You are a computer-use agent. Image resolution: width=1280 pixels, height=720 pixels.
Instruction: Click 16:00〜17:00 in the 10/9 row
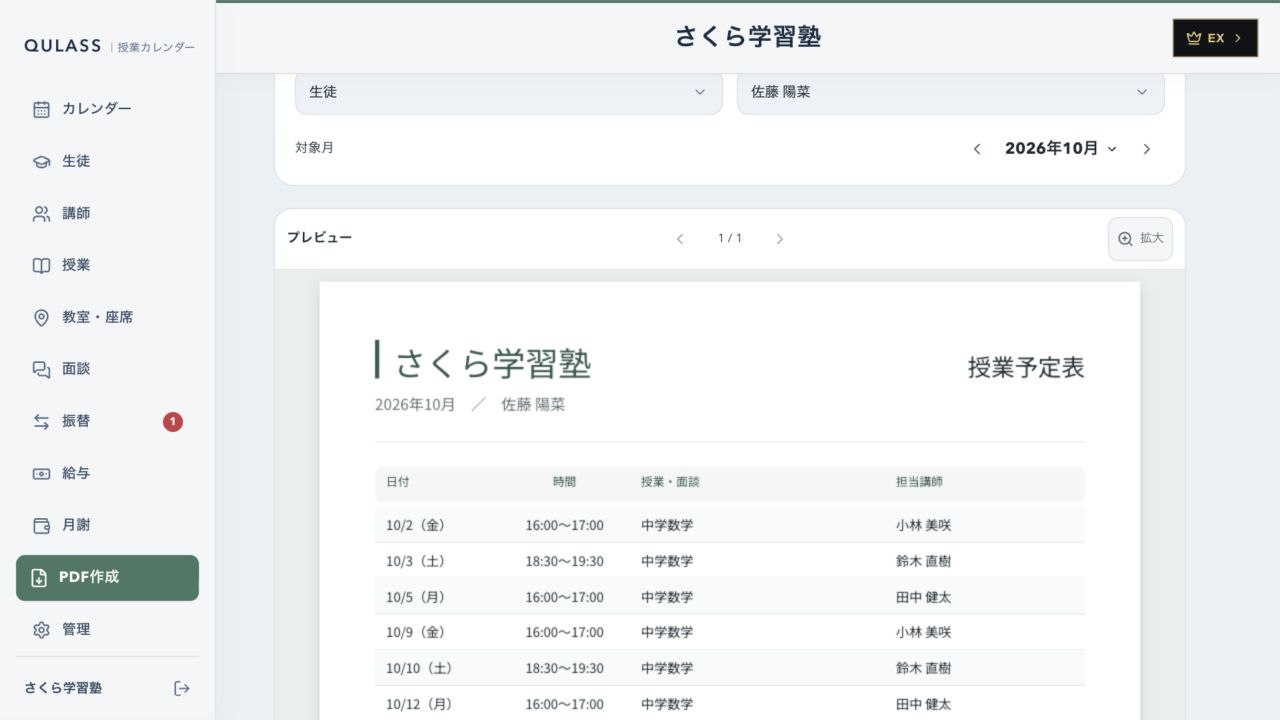[565, 632]
